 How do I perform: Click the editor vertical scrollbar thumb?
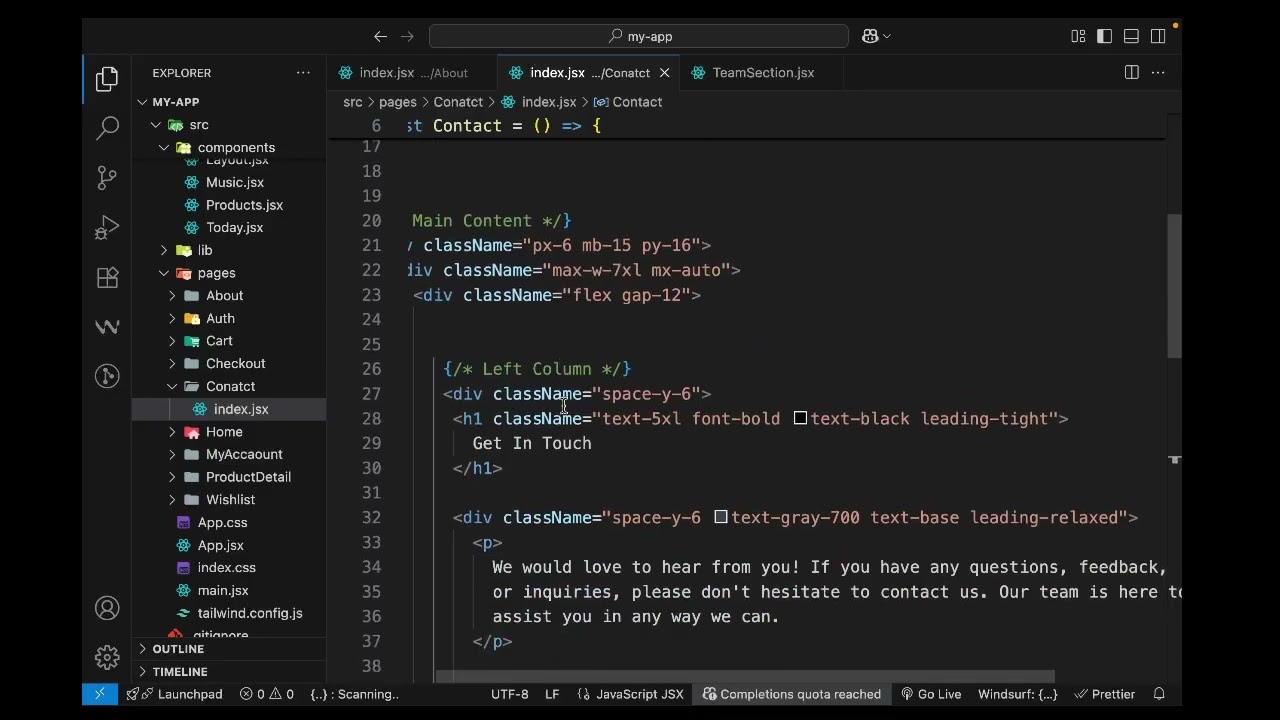(1175, 286)
